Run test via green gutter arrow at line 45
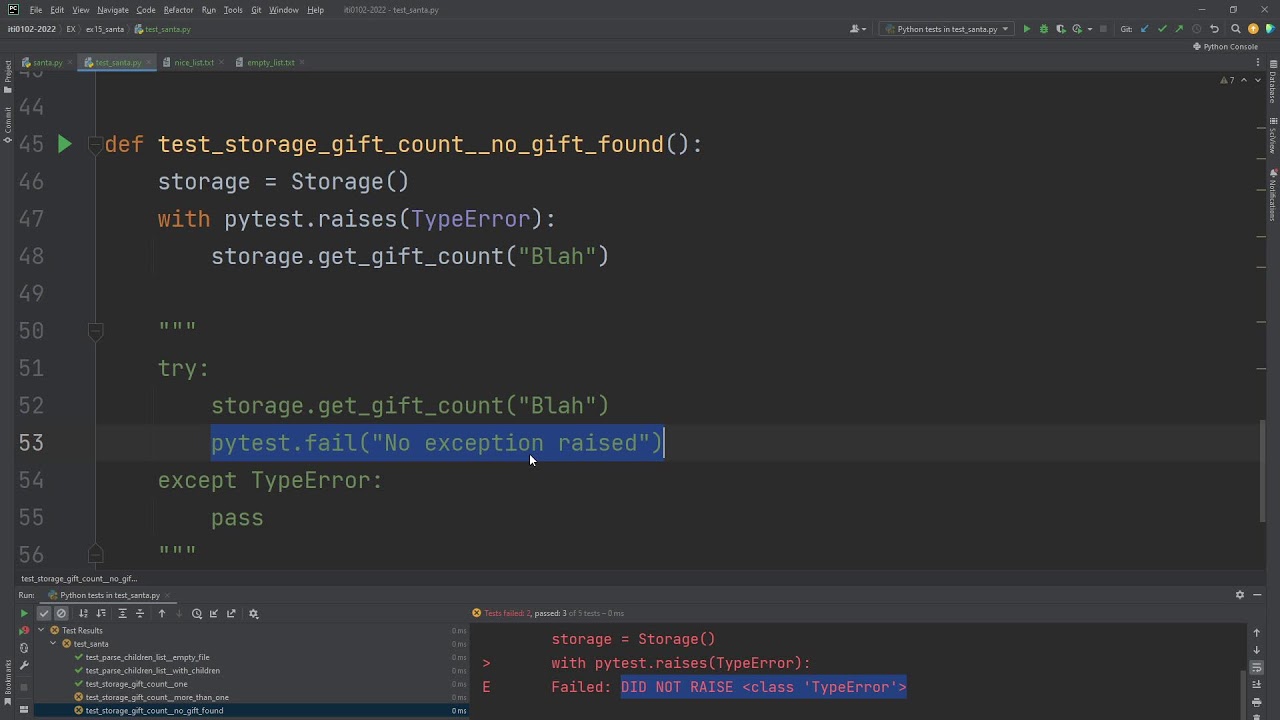The width and height of the screenshot is (1280, 720). (x=64, y=145)
